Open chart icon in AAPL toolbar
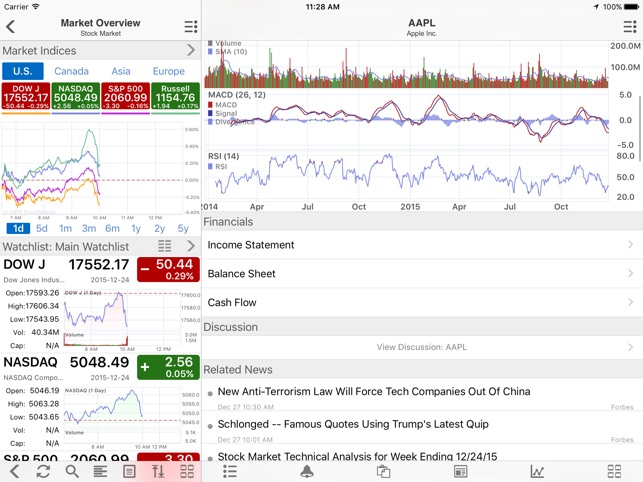 (x=537, y=471)
